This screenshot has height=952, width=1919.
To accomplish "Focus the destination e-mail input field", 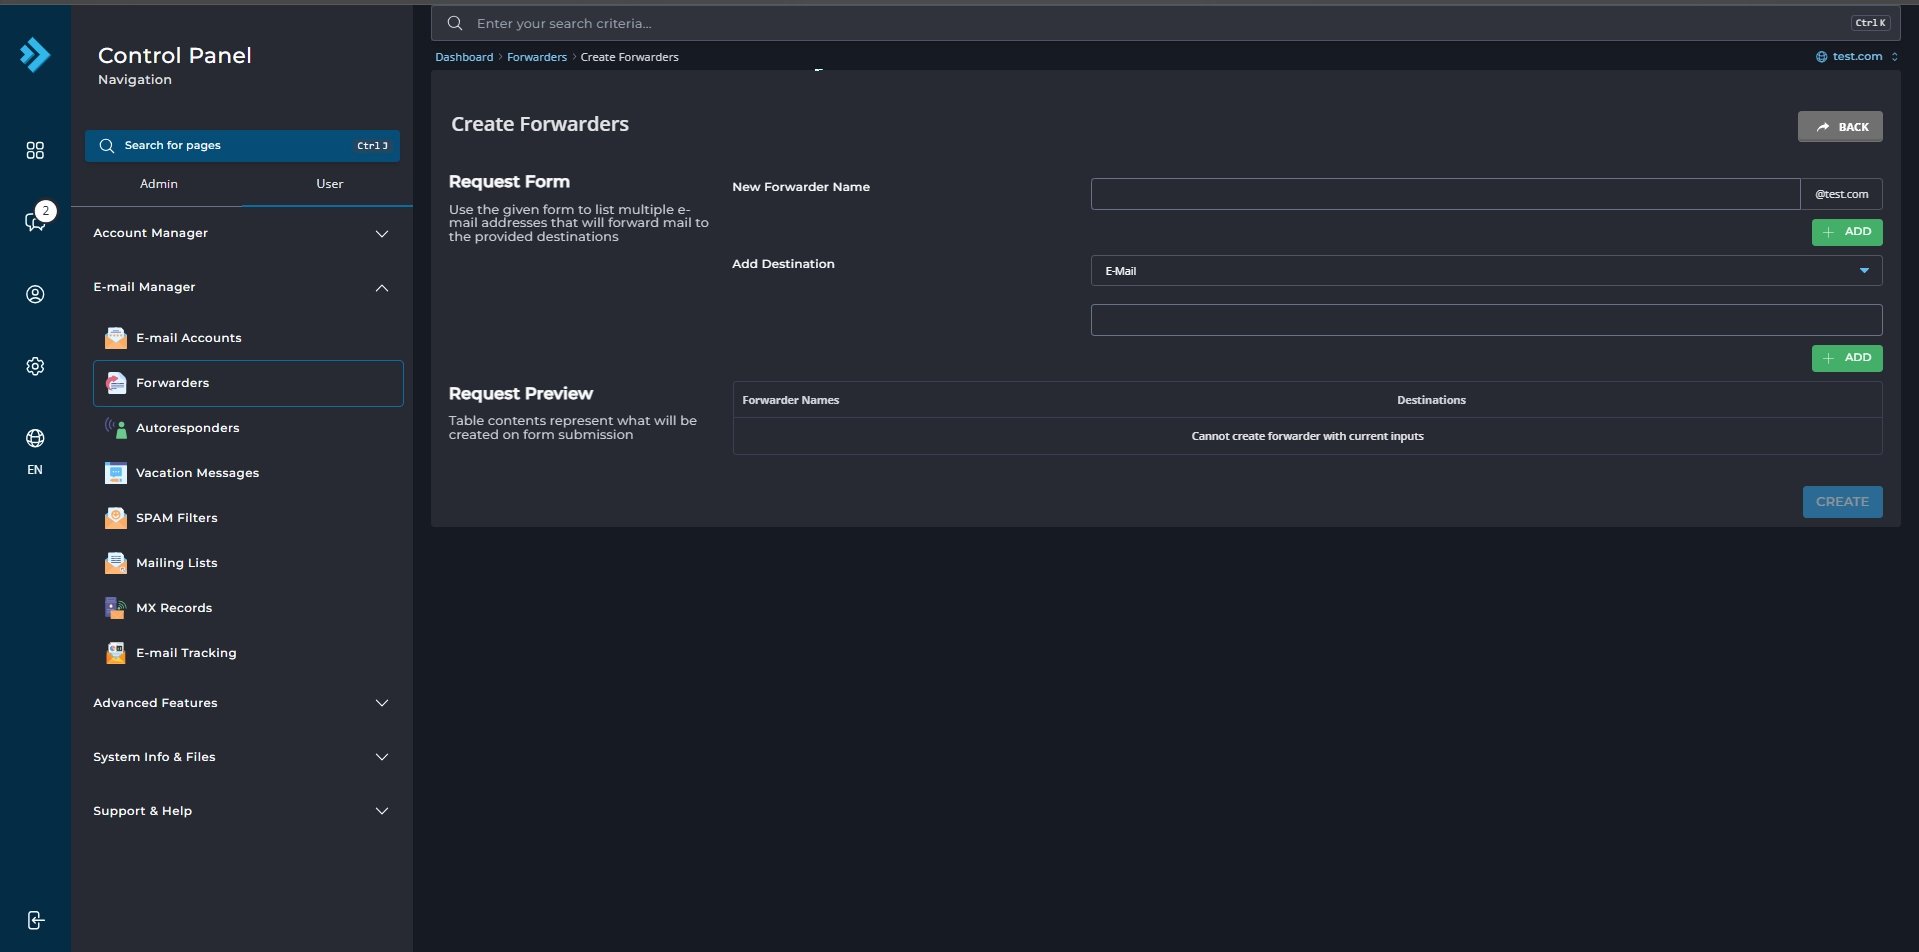I will click(1486, 320).
